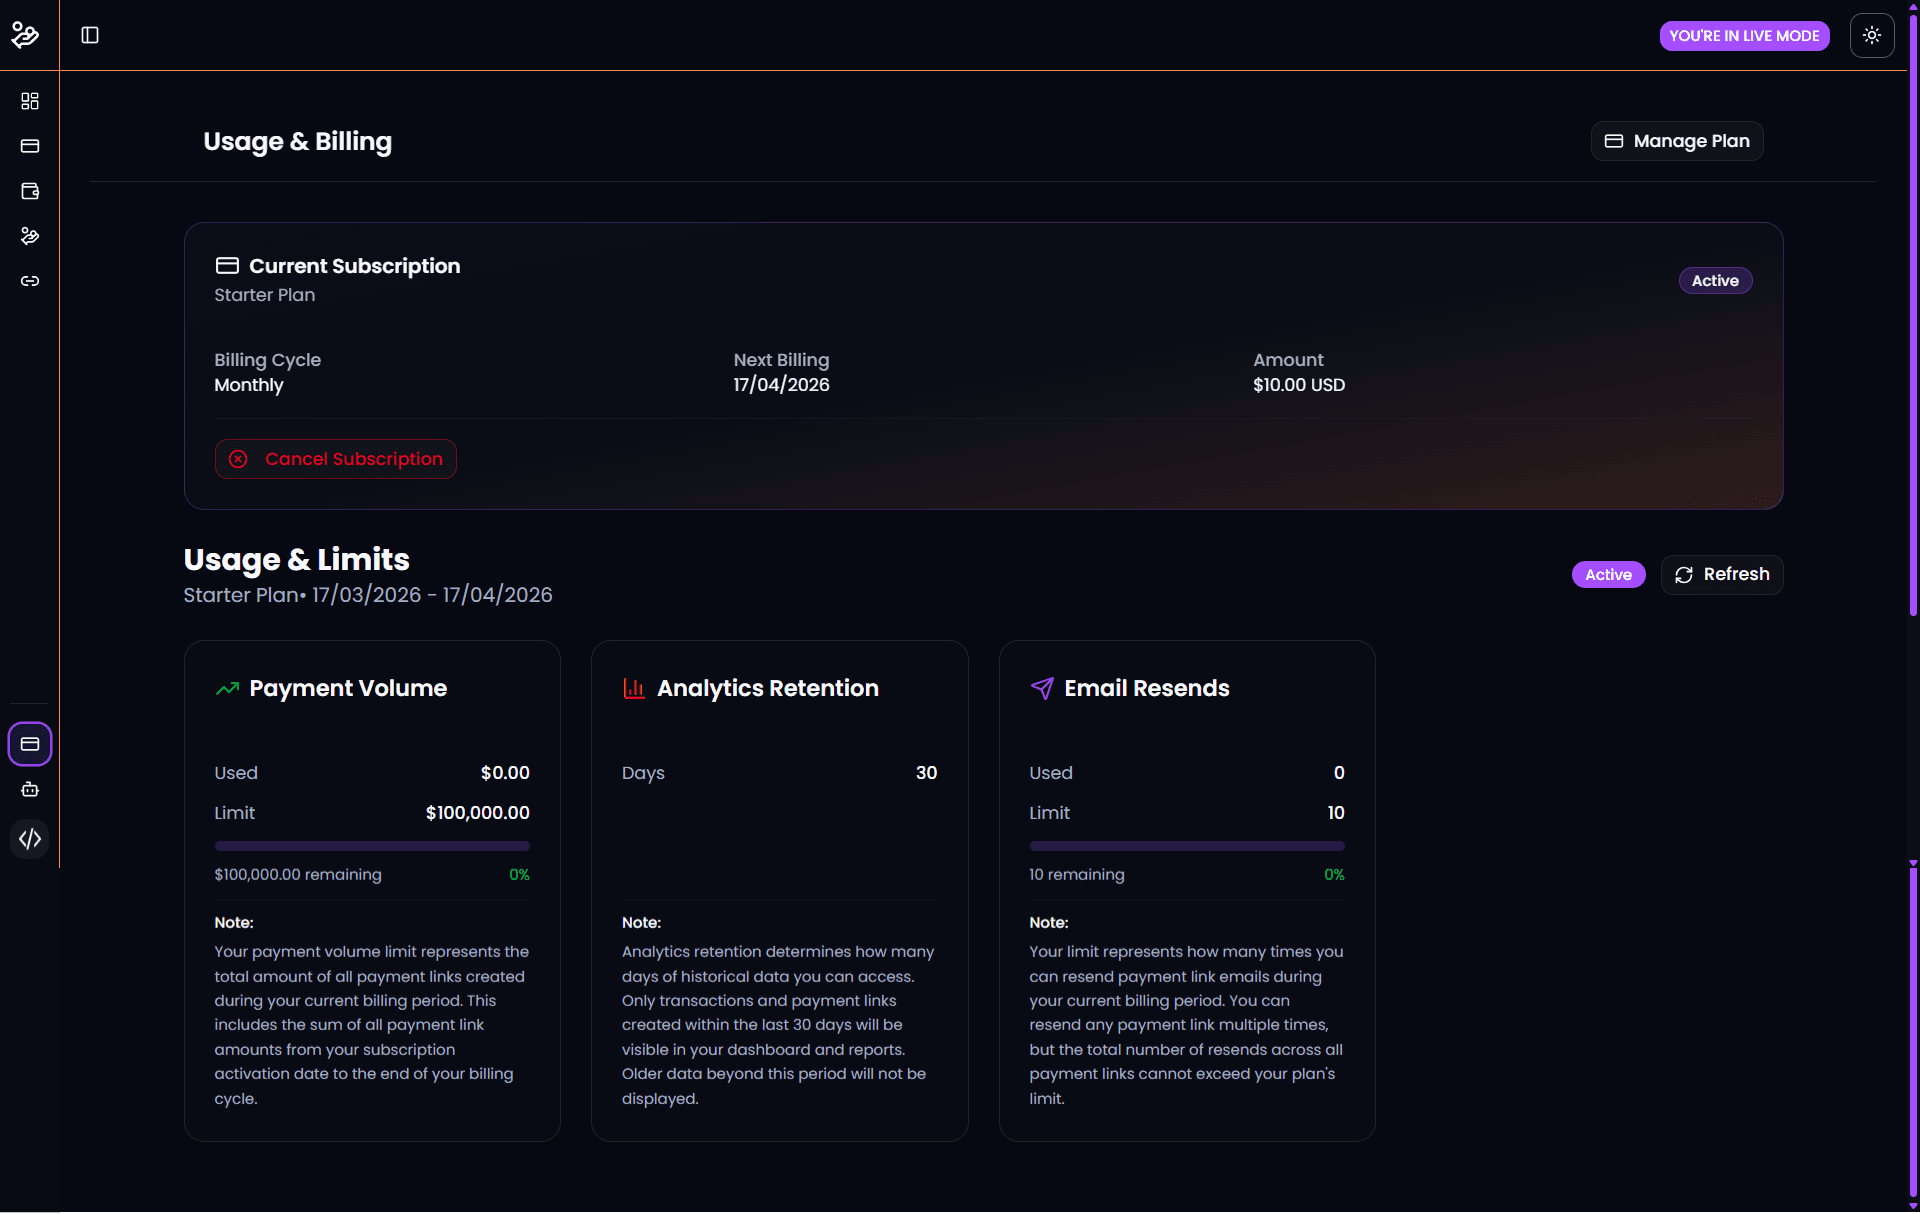The image size is (1920, 1214).
Task: Click the Payment Volume trend icon
Action: point(227,688)
